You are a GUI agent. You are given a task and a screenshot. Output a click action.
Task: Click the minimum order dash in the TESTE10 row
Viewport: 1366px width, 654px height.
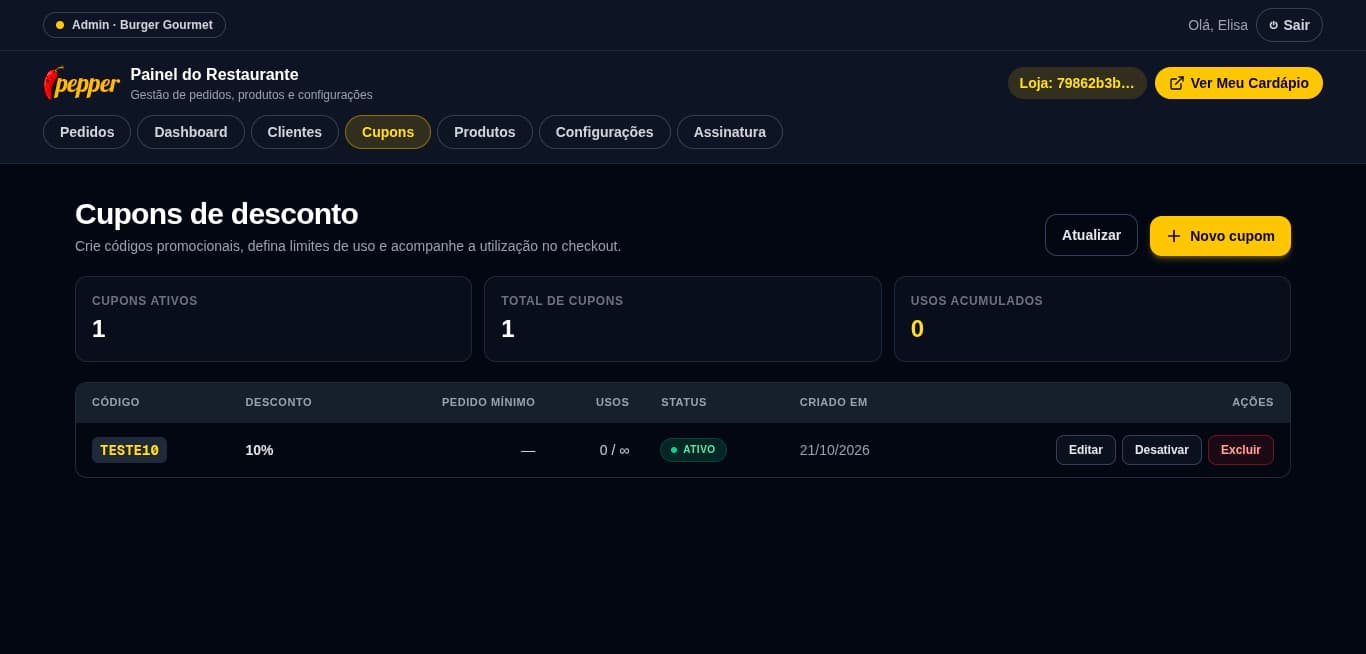[x=528, y=450]
